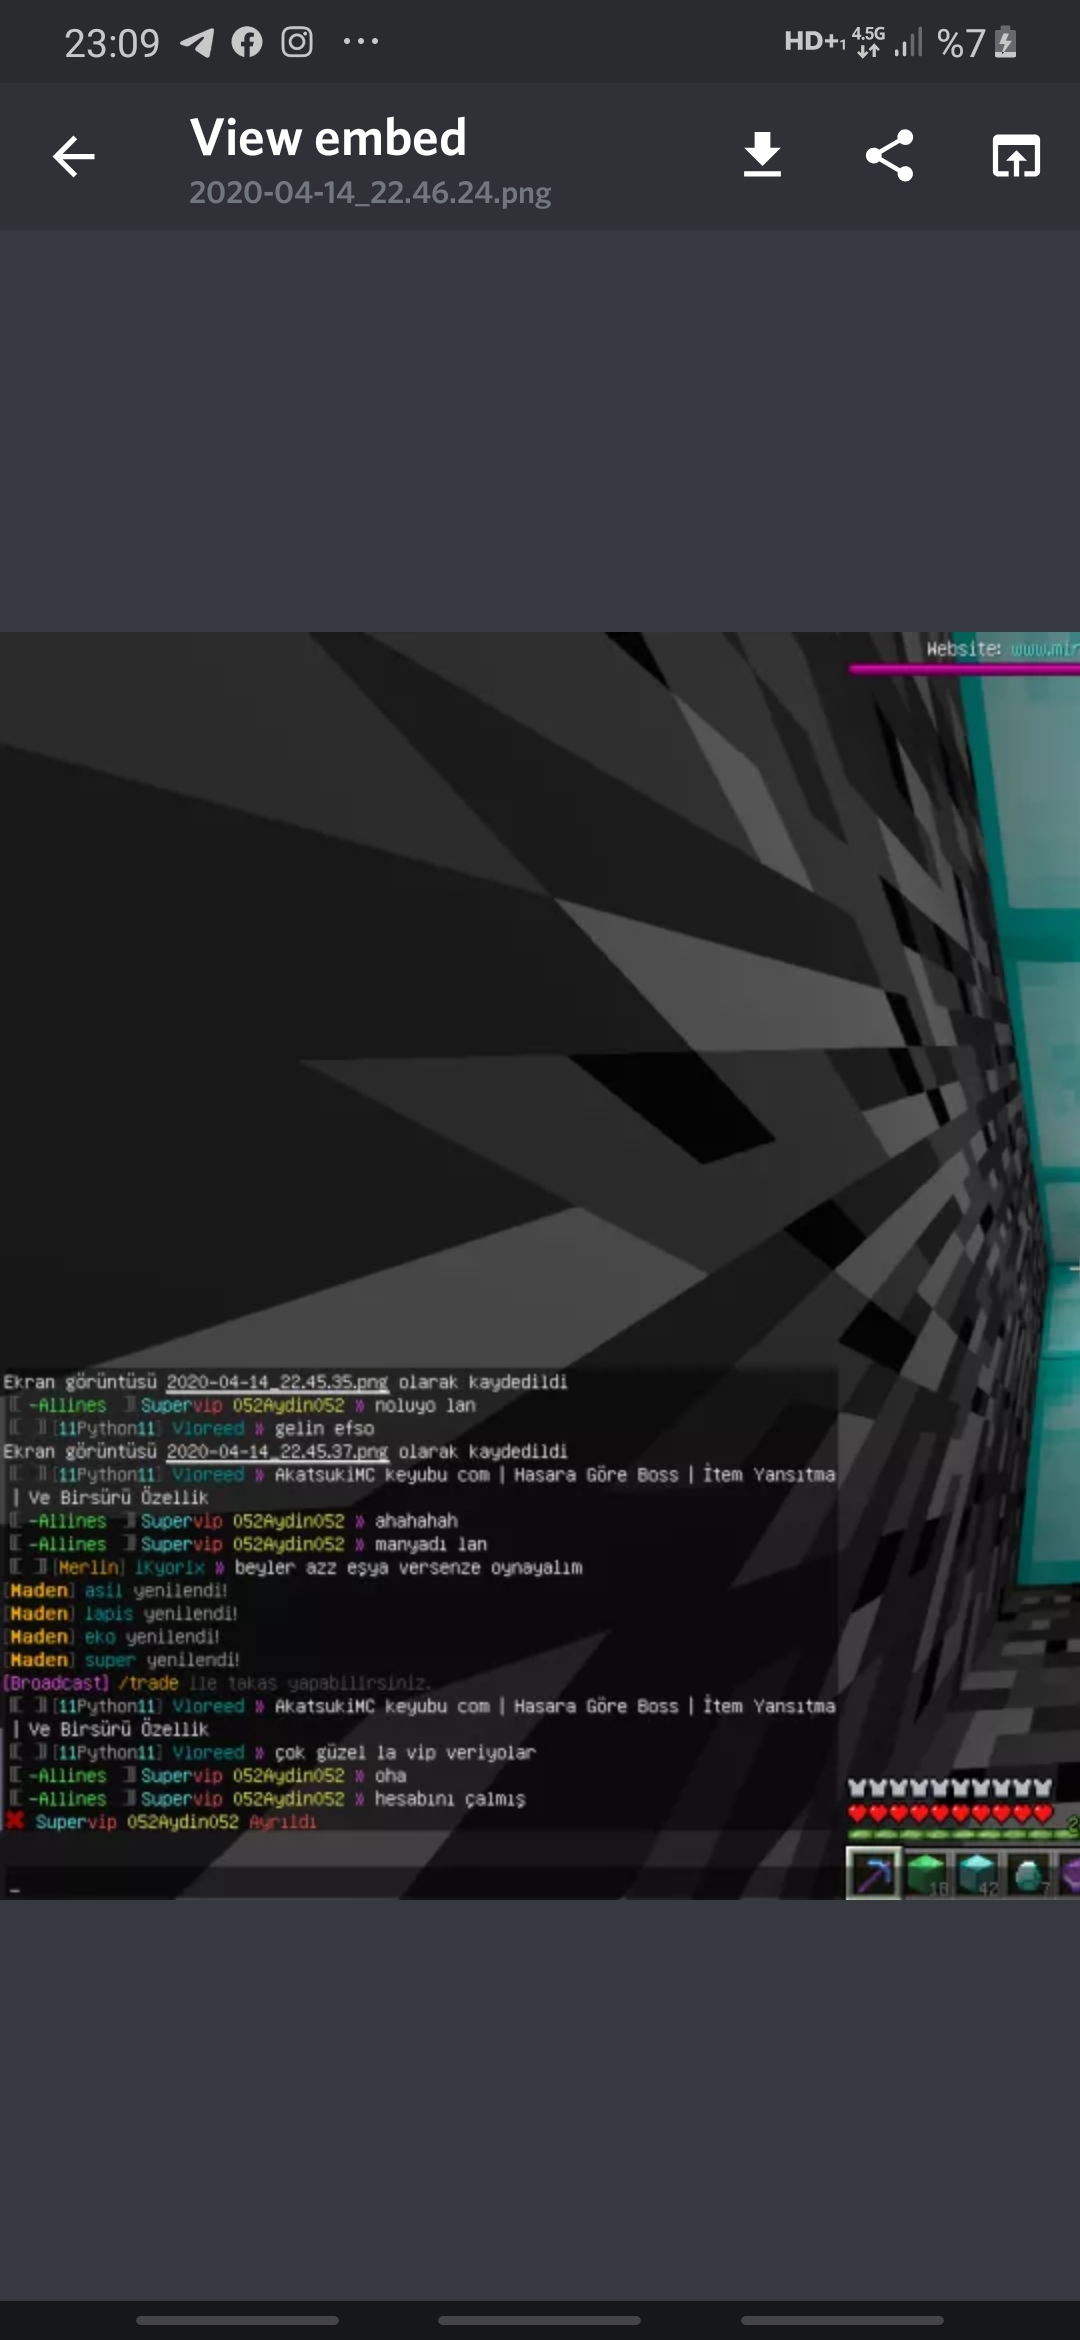Tap 'çok güzel la vip veriyolar' message
This screenshot has width=1080, height=2340.
coord(405,1752)
